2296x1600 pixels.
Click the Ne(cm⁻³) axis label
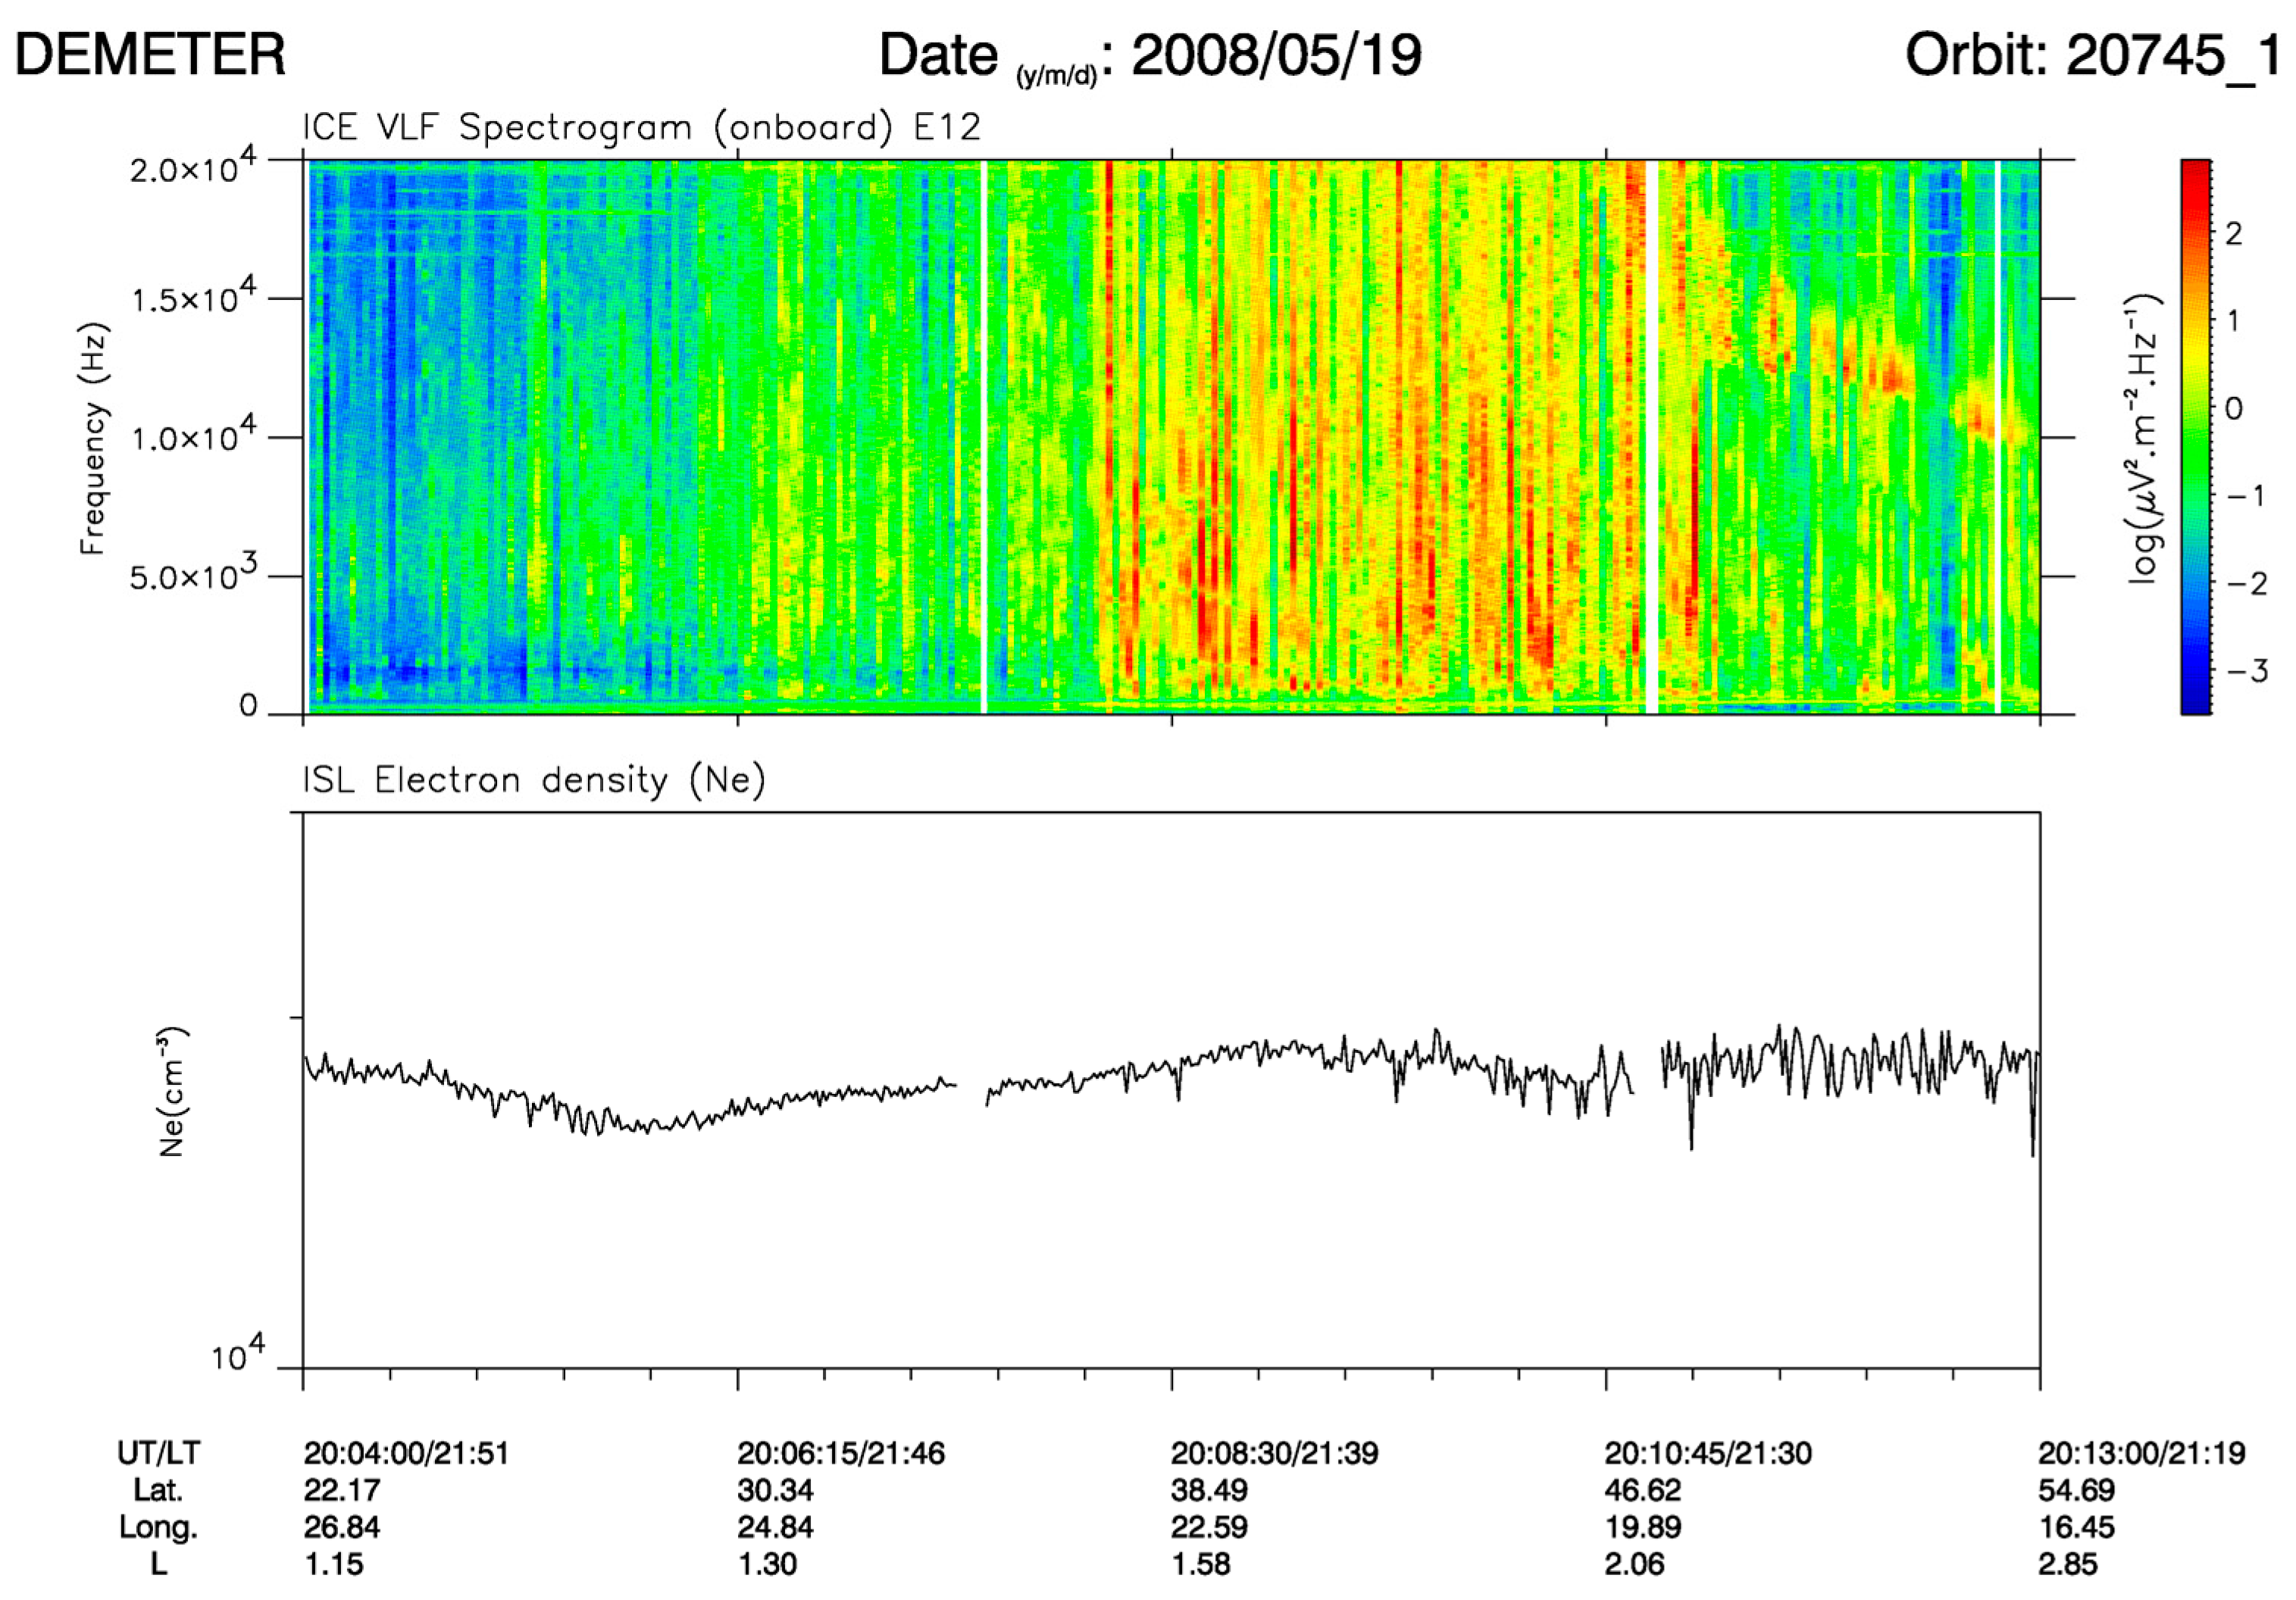click(x=172, y=1091)
